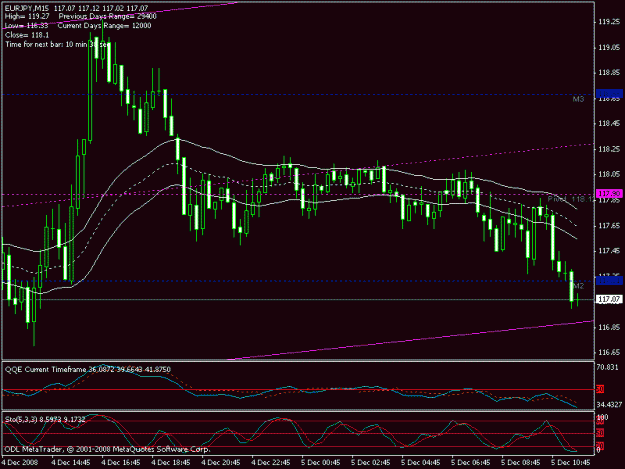Select the '5 Dec 00:45' time axis label

pos(321,462)
